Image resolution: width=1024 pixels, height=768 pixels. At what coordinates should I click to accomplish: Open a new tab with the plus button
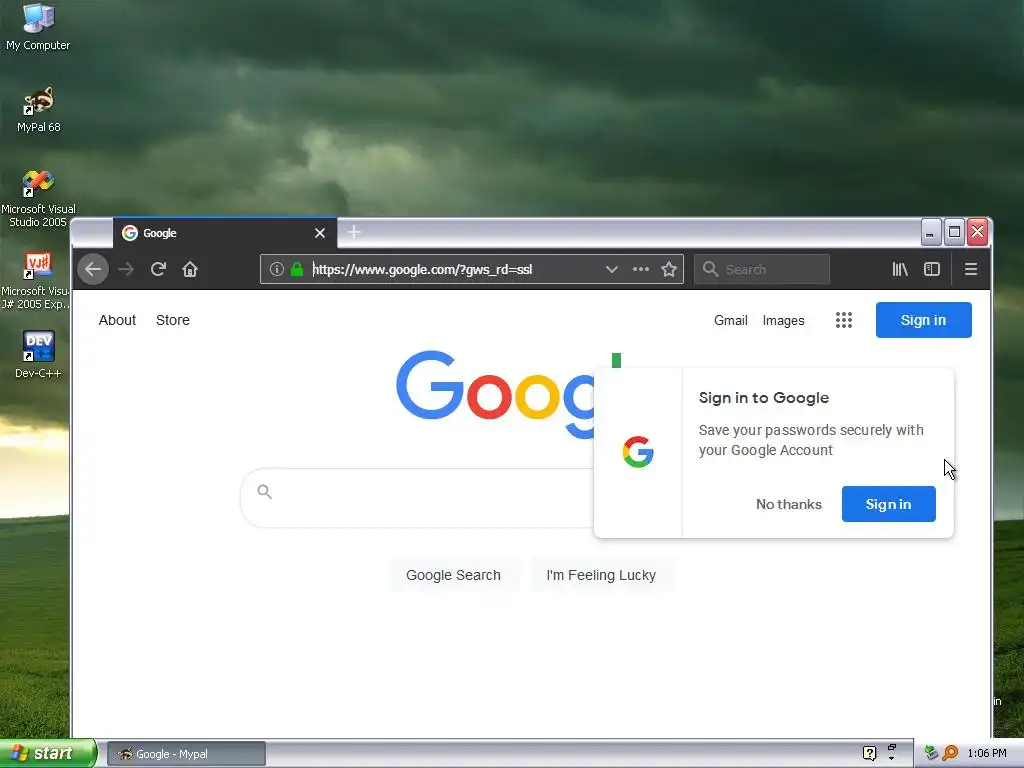click(x=354, y=232)
